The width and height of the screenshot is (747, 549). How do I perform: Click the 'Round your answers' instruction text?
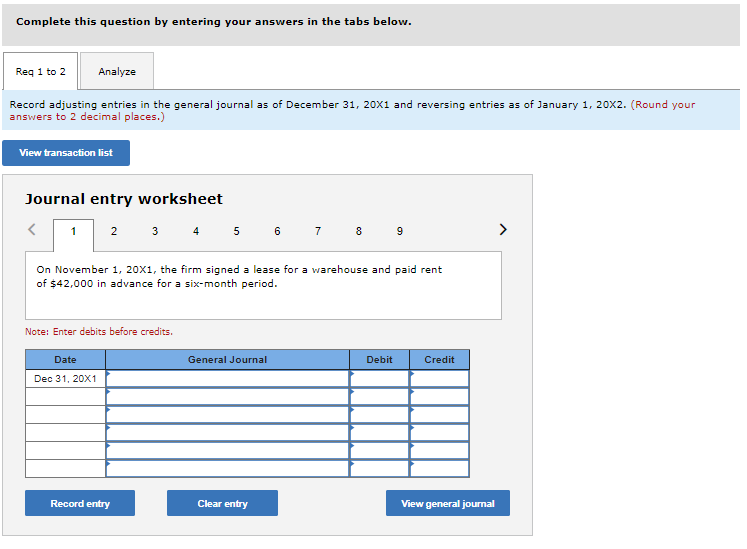[x=353, y=111]
